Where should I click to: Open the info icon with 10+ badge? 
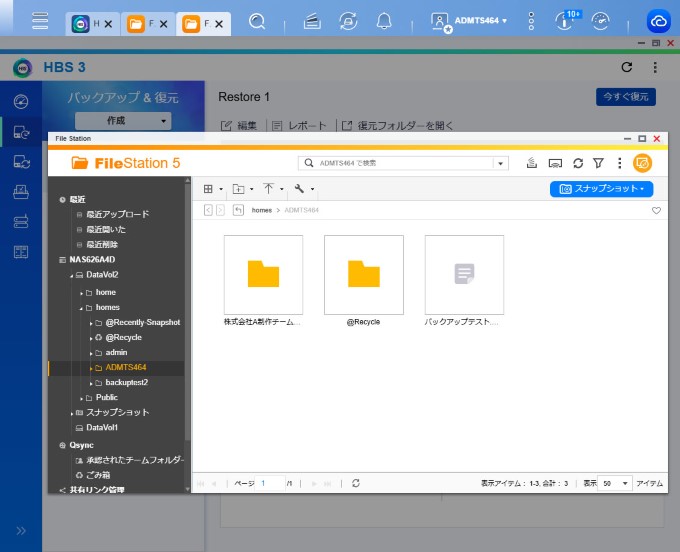(x=566, y=20)
